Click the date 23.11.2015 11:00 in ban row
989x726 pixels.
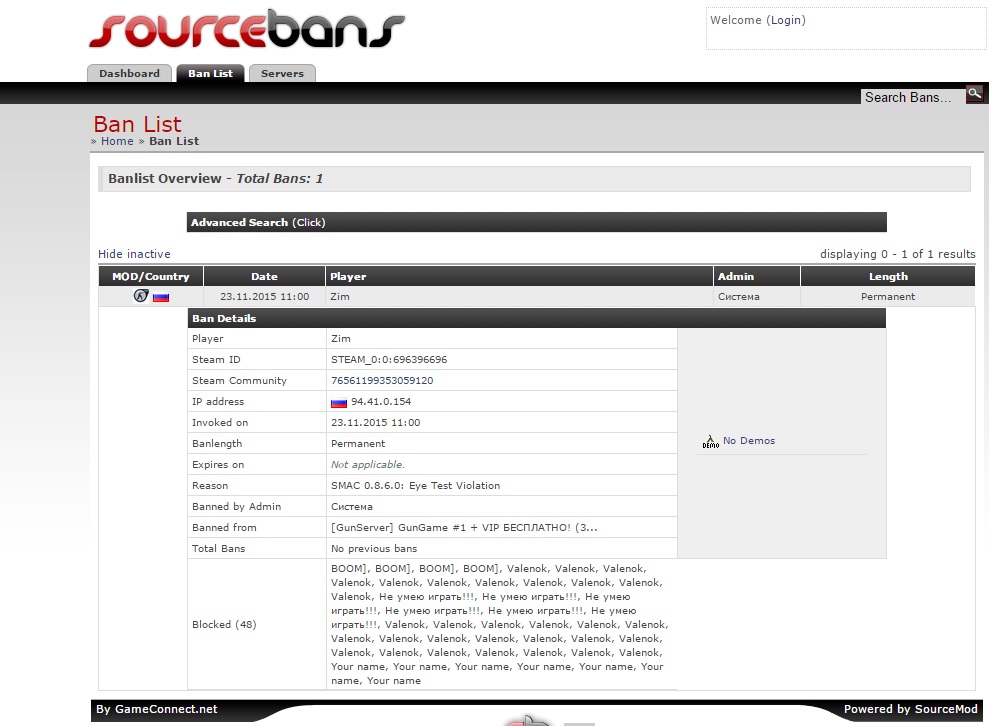[x=264, y=296]
